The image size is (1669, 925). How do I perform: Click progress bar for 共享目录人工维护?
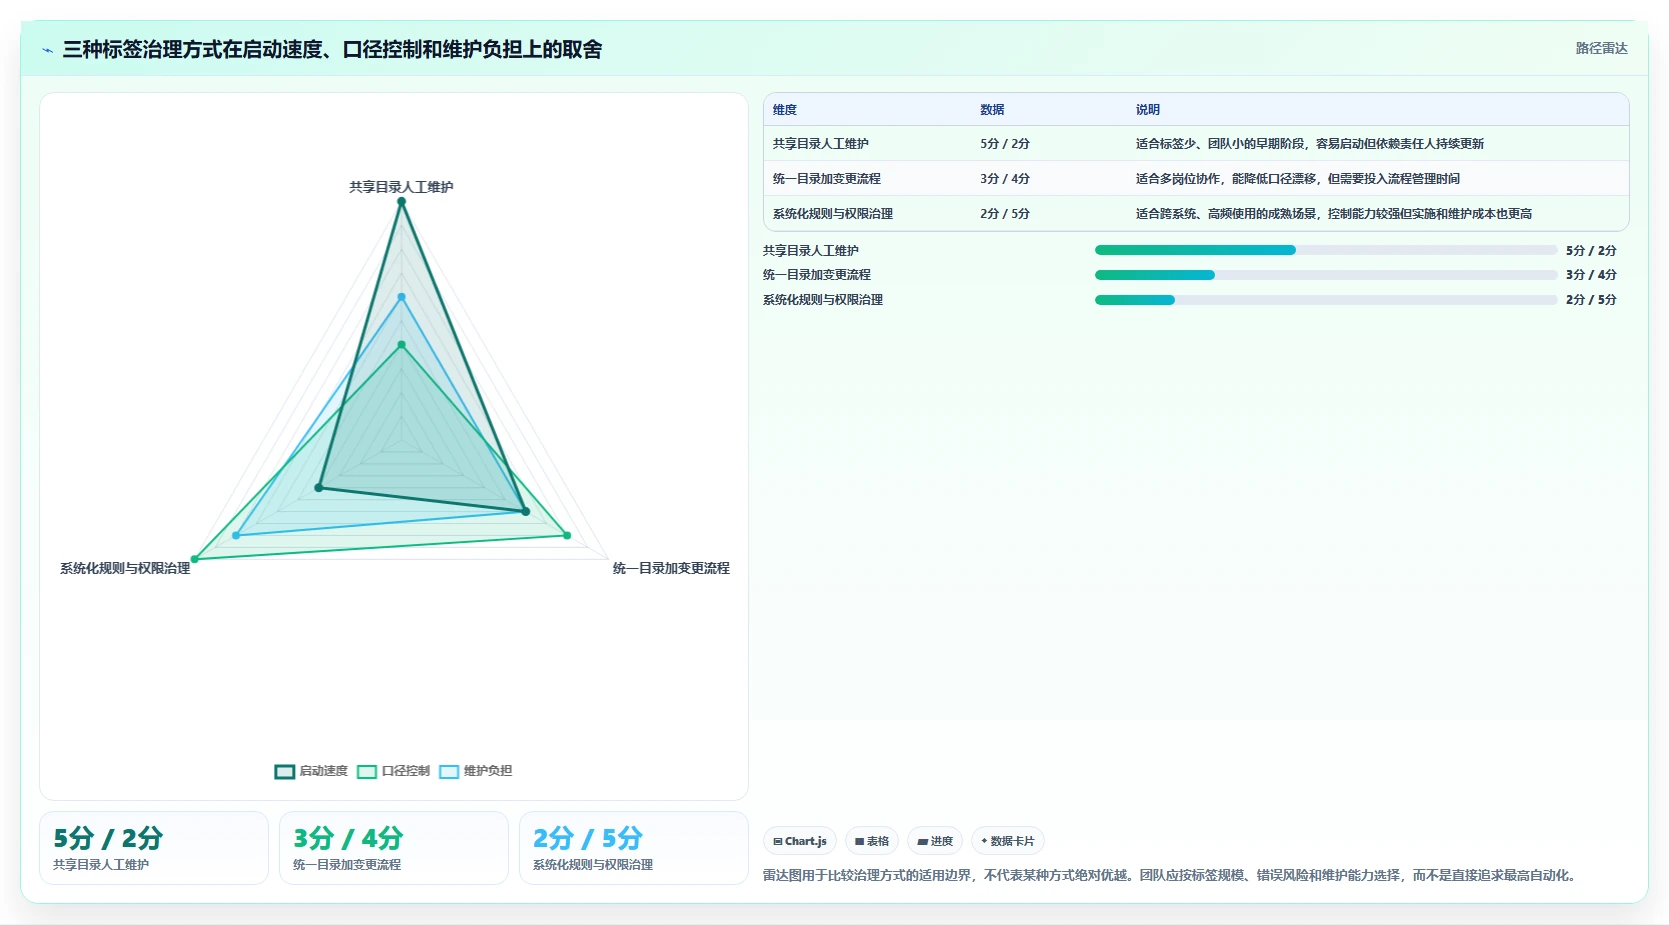click(1326, 250)
